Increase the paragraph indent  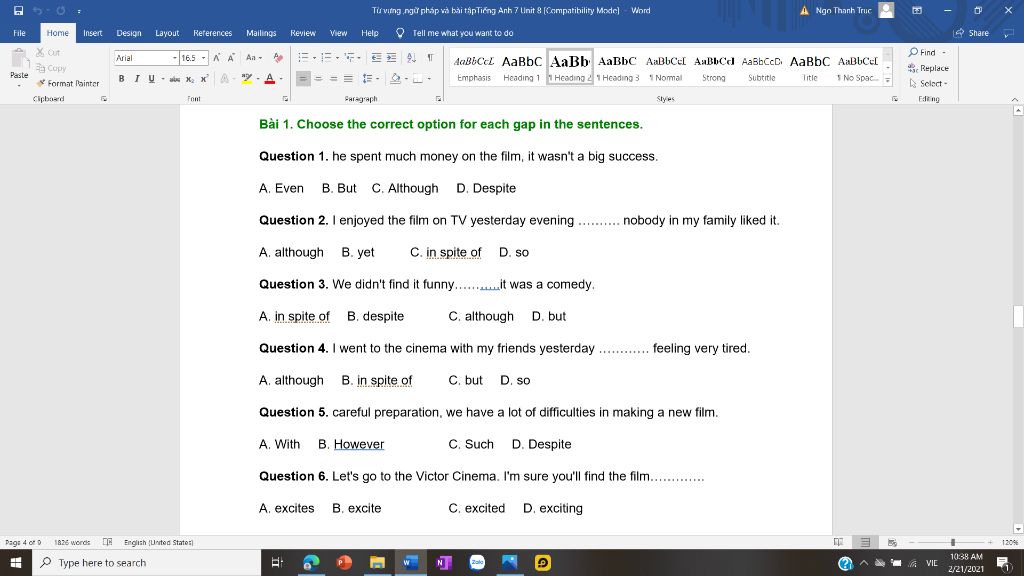[391, 57]
